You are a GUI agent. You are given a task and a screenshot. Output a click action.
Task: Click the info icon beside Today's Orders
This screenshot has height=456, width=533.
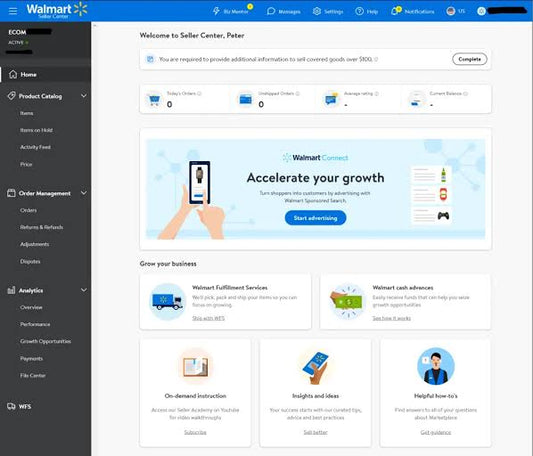[x=200, y=94]
